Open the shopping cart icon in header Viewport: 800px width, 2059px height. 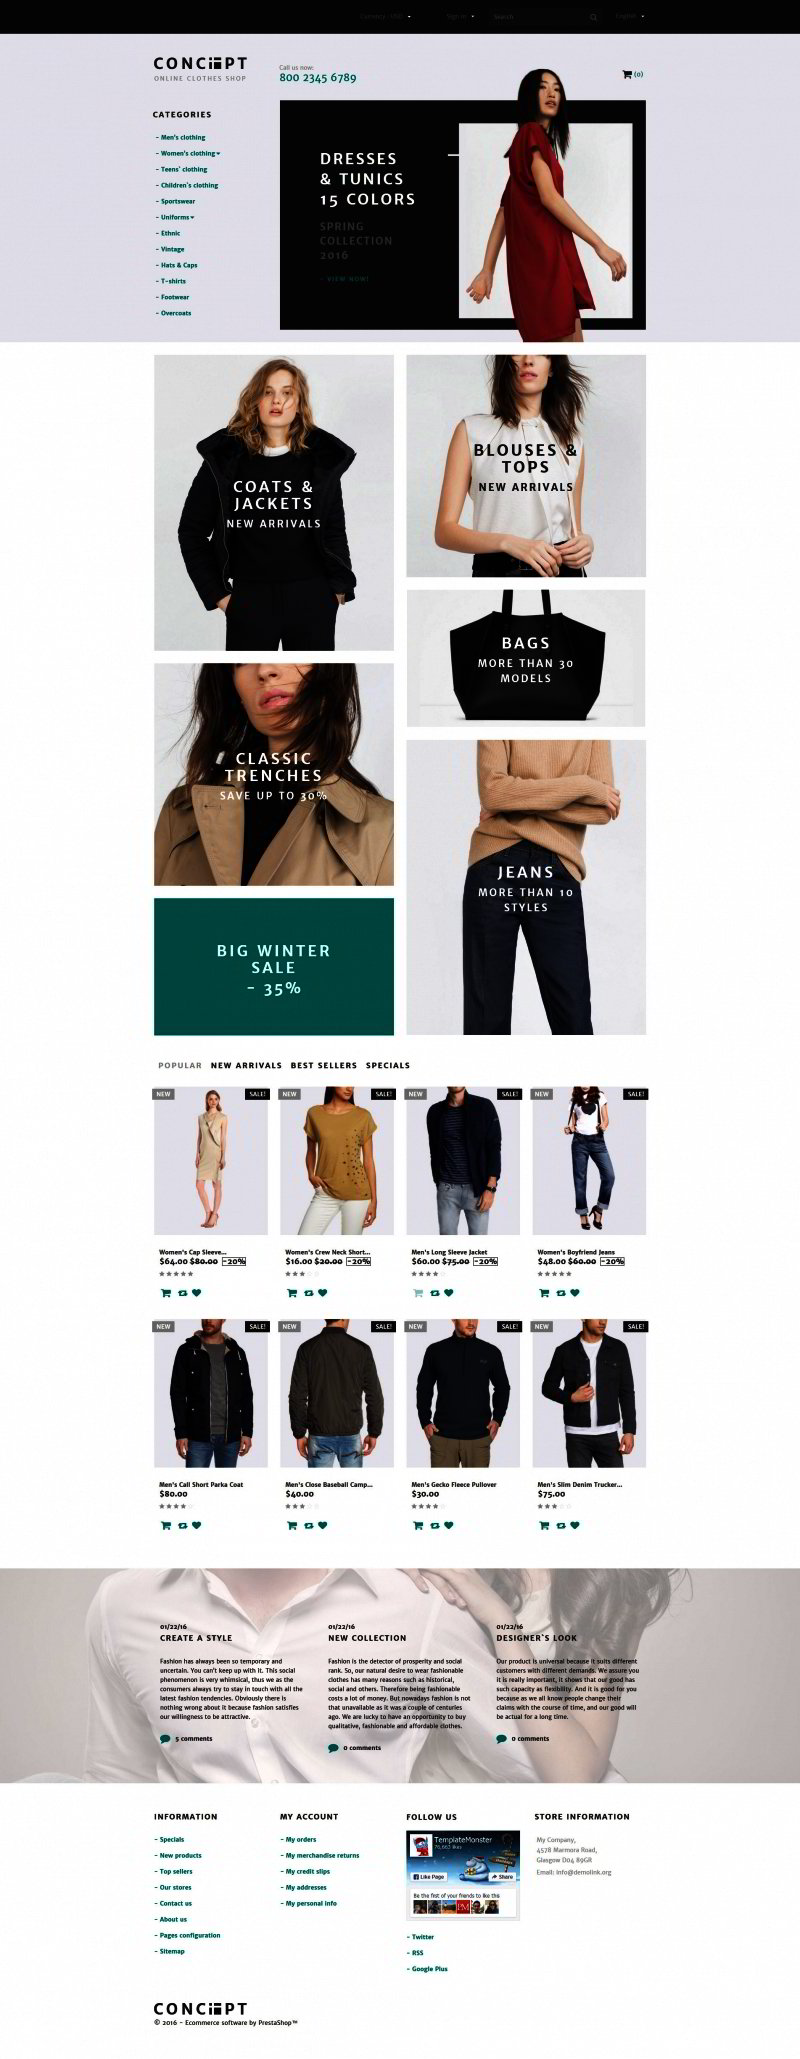627,74
